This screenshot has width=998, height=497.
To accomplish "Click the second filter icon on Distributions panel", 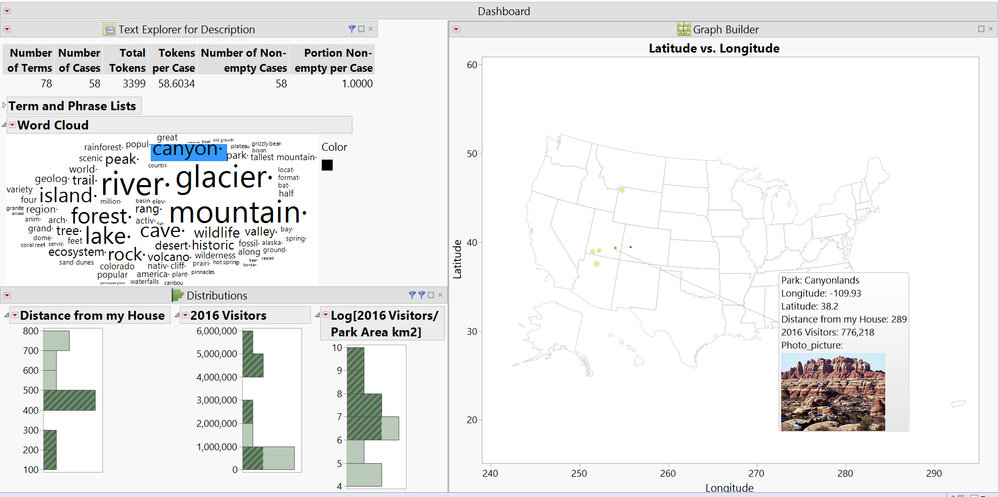I will click(x=421, y=295).
